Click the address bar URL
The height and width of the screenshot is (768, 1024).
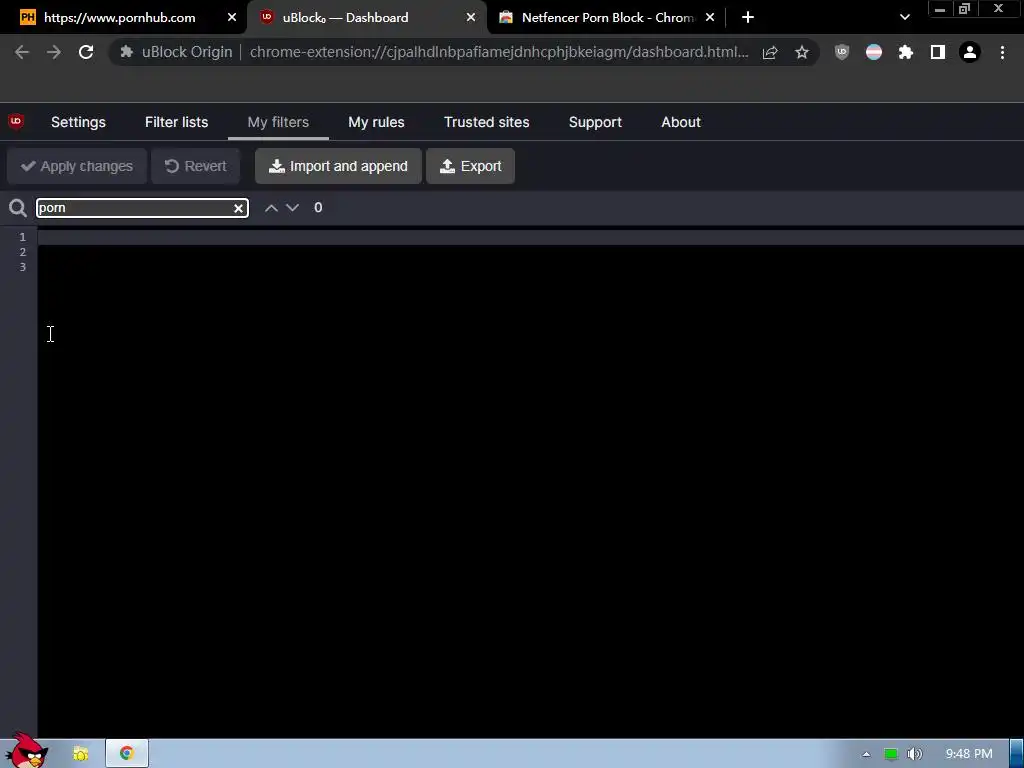pyautogui.click(x=499, y=52)
